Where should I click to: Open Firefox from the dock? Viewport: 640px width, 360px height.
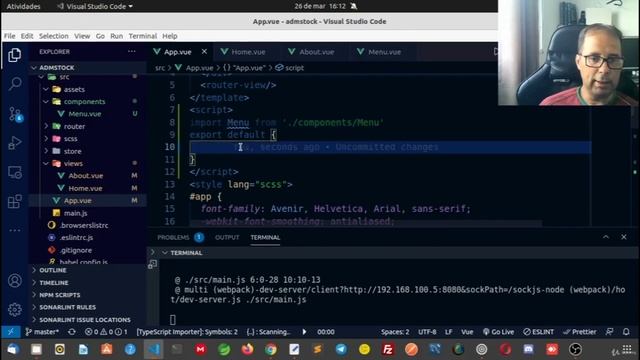click(247, 349)
